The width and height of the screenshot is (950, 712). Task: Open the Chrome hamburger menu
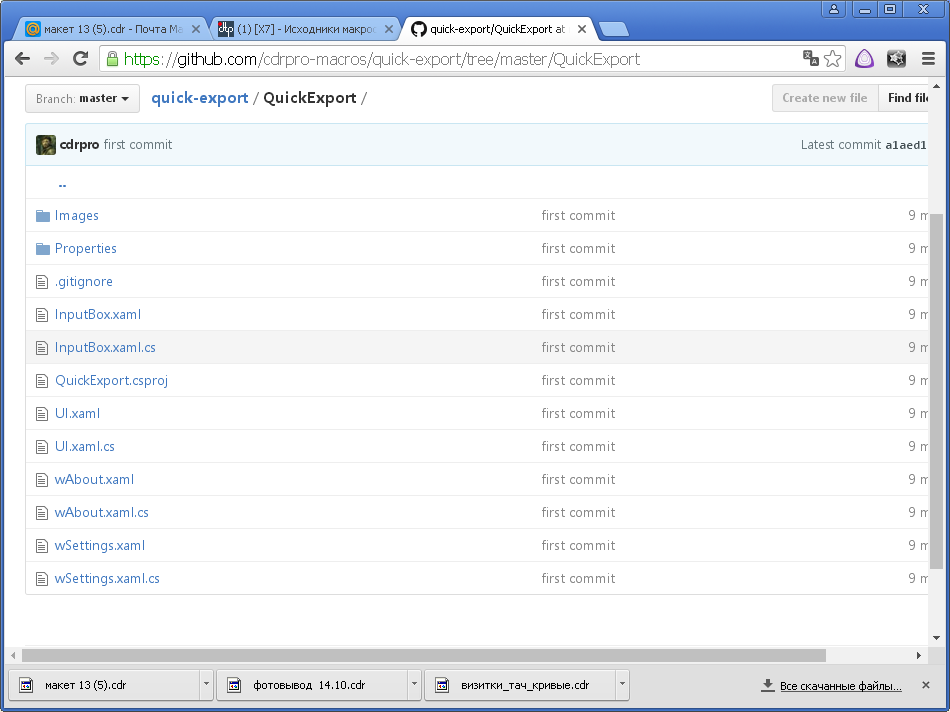[x=928, y=59]
